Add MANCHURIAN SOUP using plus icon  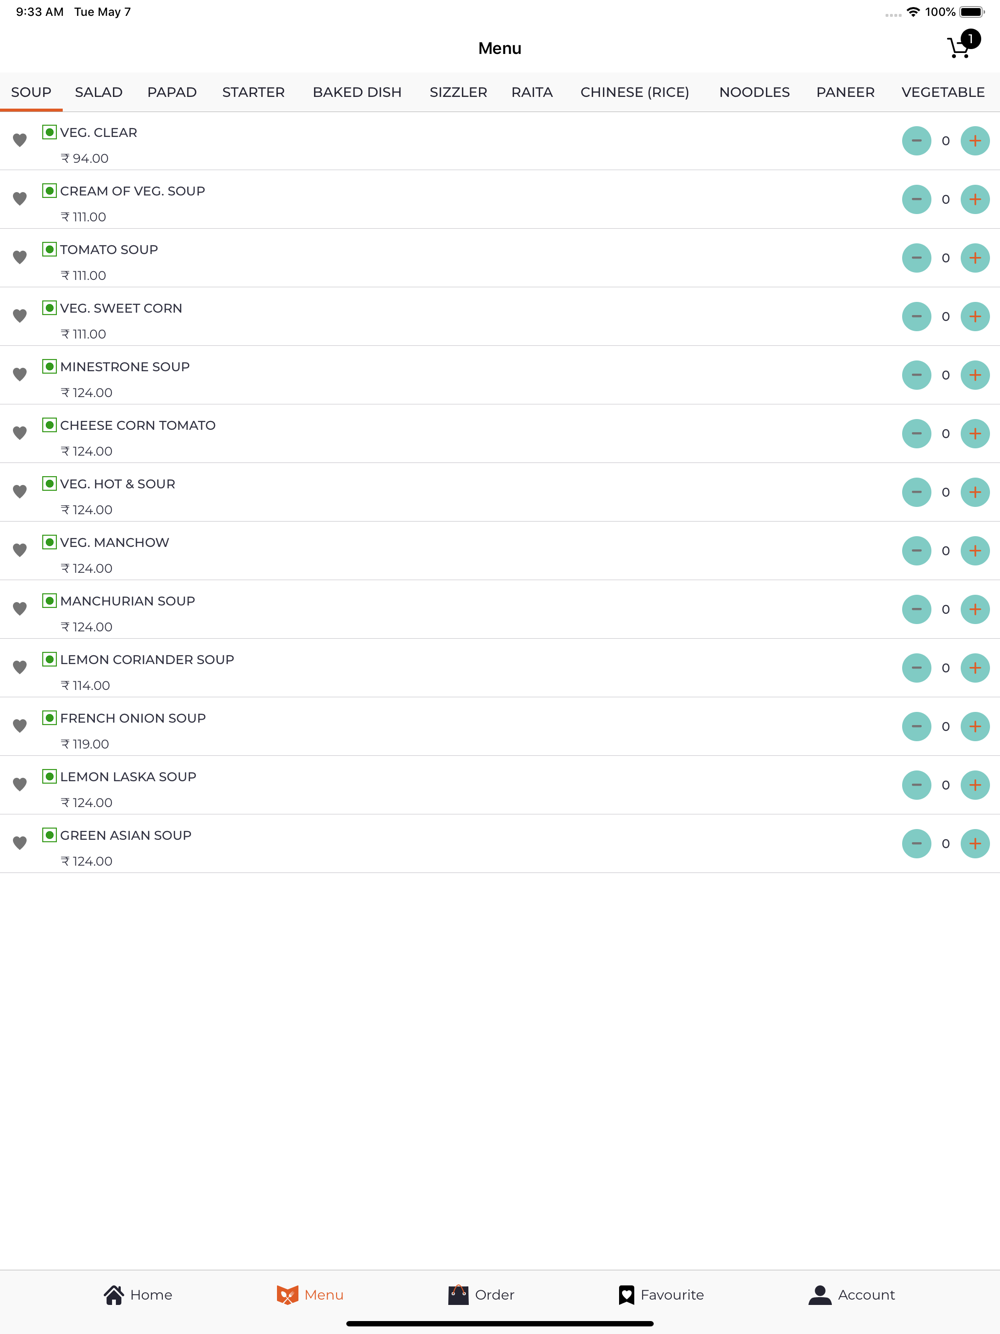(x=975, y=609)
